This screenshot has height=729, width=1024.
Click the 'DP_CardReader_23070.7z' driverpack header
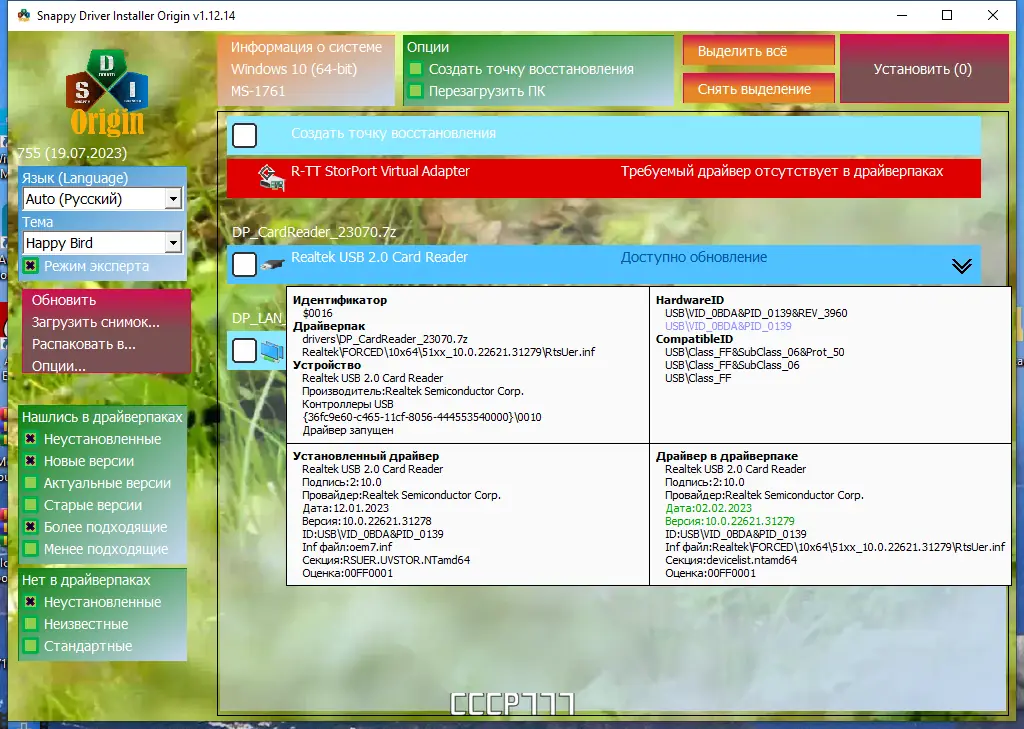point(314,232)
